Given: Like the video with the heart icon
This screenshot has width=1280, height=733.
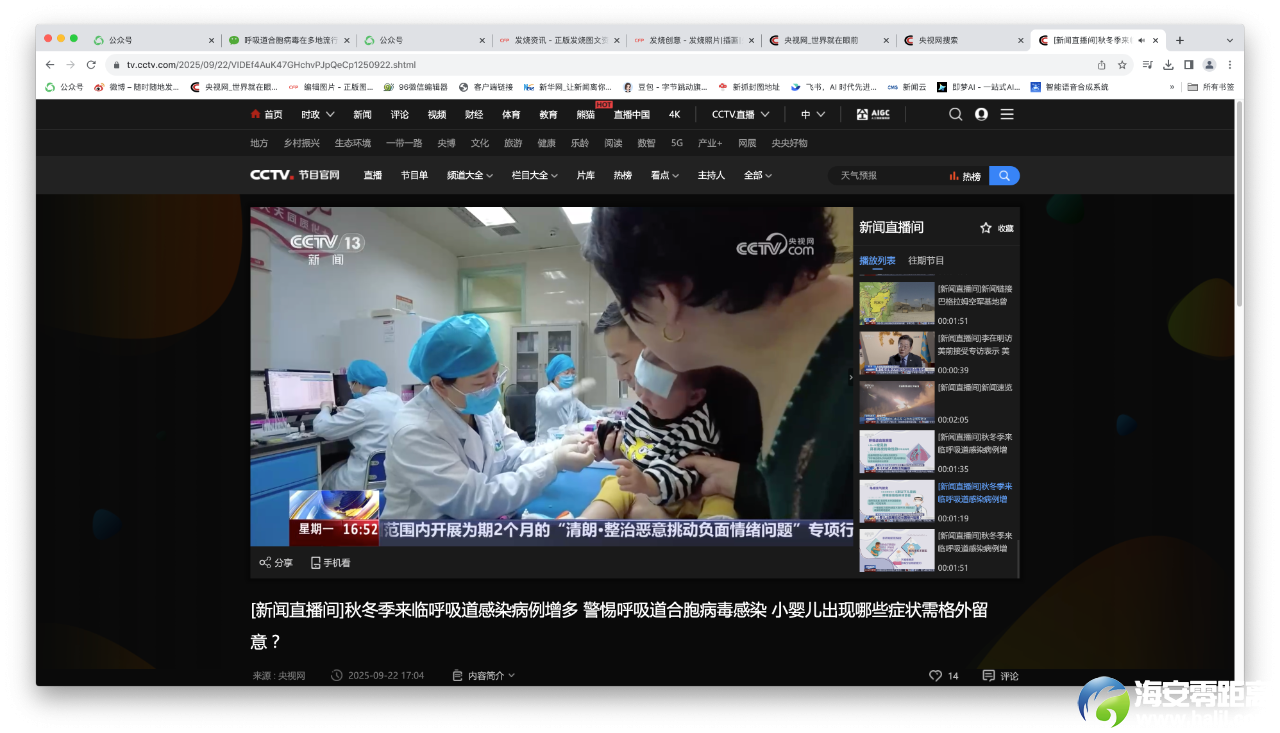Looking at the screenshot, I should tap(935, 676).
